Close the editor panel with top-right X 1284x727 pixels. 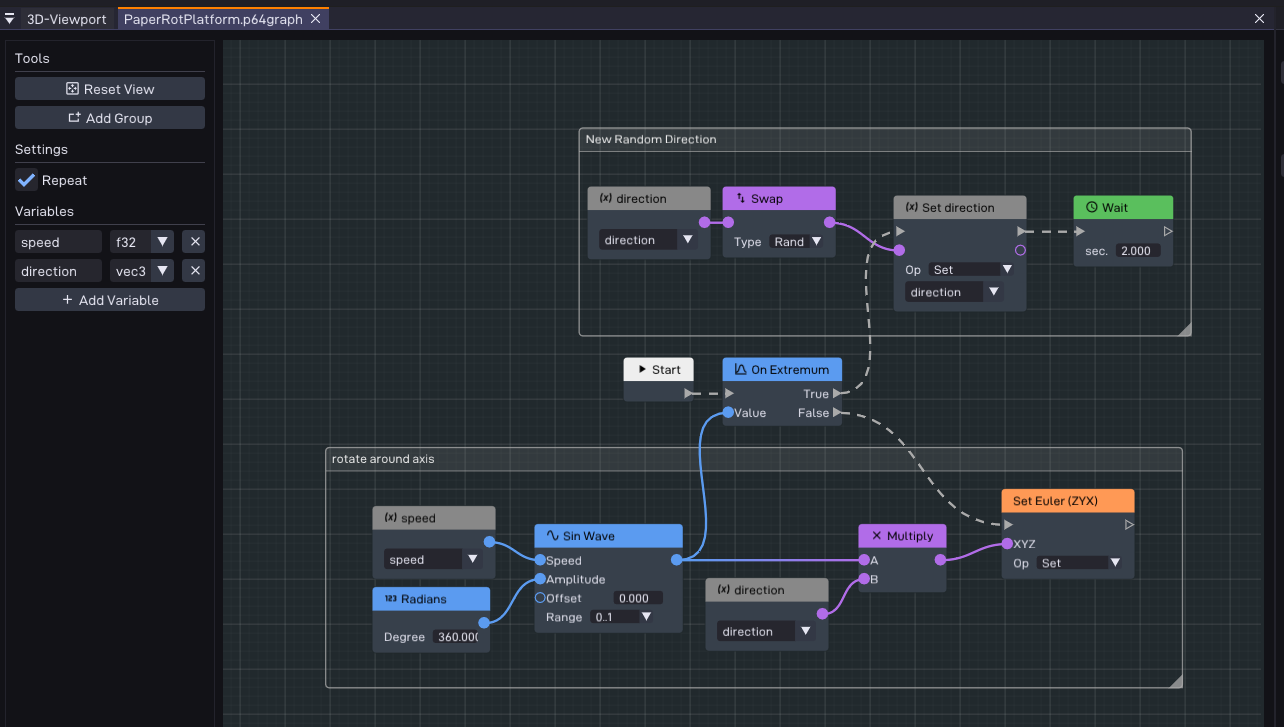tap(1259, 19)
